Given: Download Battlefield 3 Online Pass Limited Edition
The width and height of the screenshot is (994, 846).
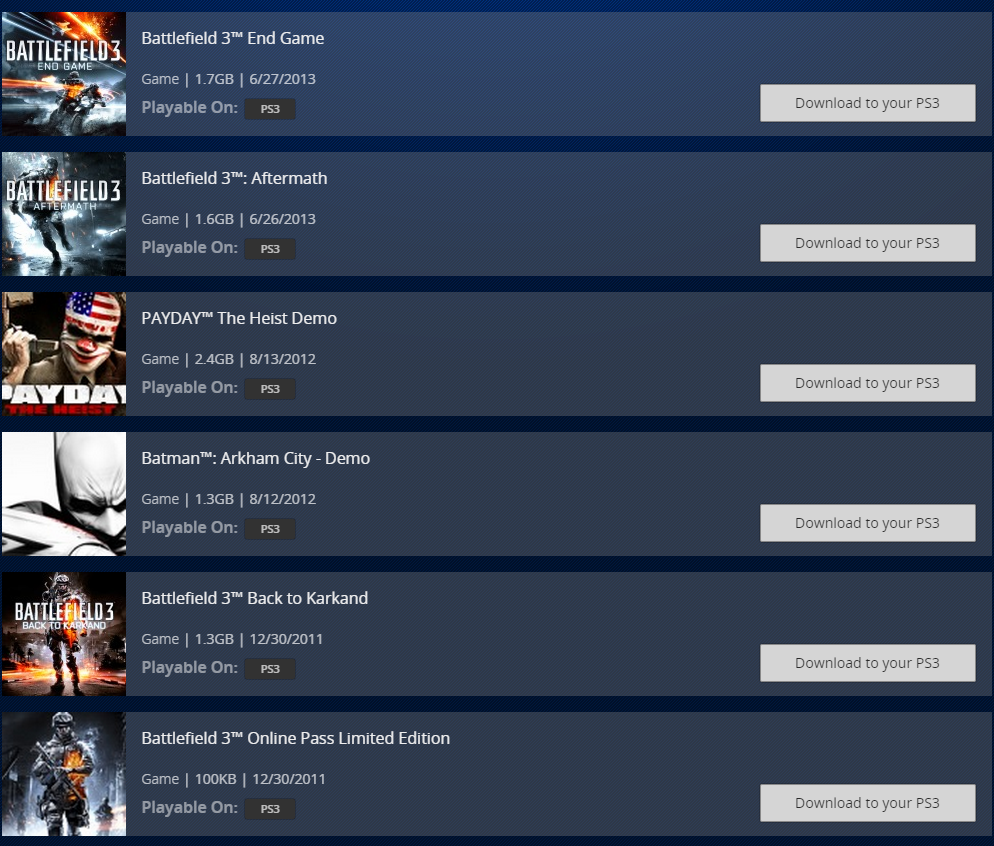Looking at the screenshot, I should [x=867, y=803].
